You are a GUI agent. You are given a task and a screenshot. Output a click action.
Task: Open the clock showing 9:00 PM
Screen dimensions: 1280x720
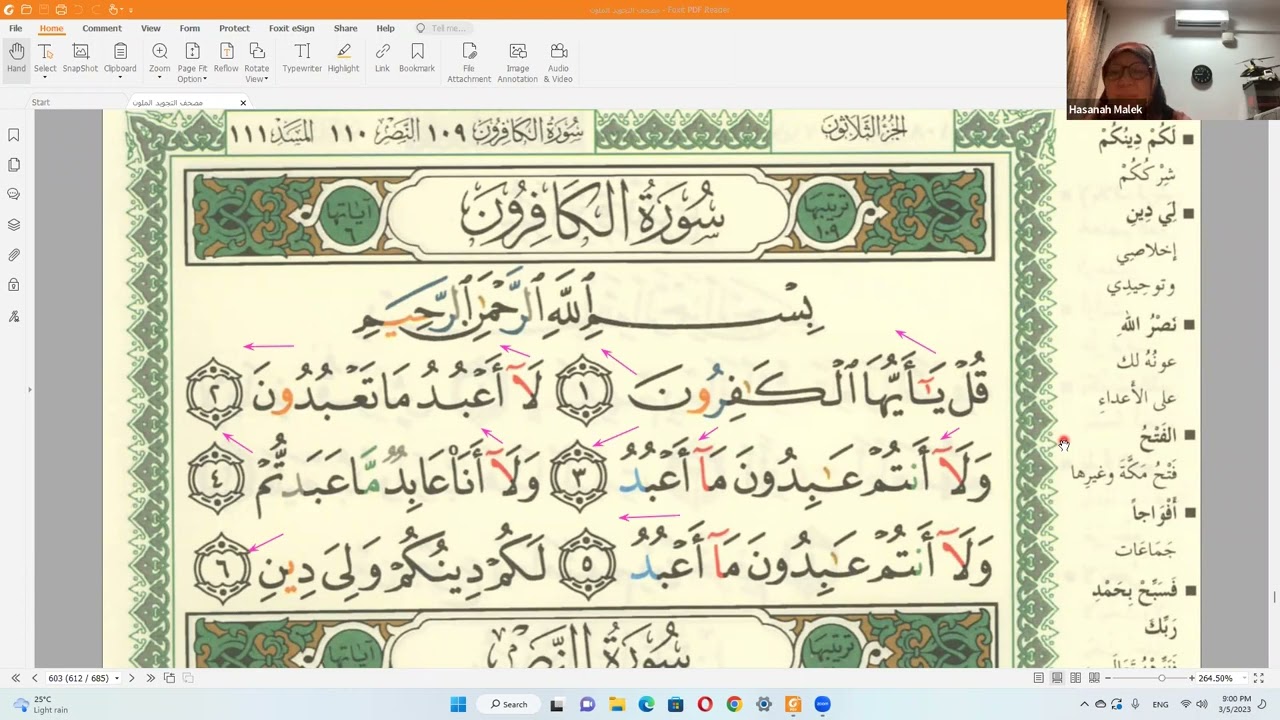coord(1234,704)
